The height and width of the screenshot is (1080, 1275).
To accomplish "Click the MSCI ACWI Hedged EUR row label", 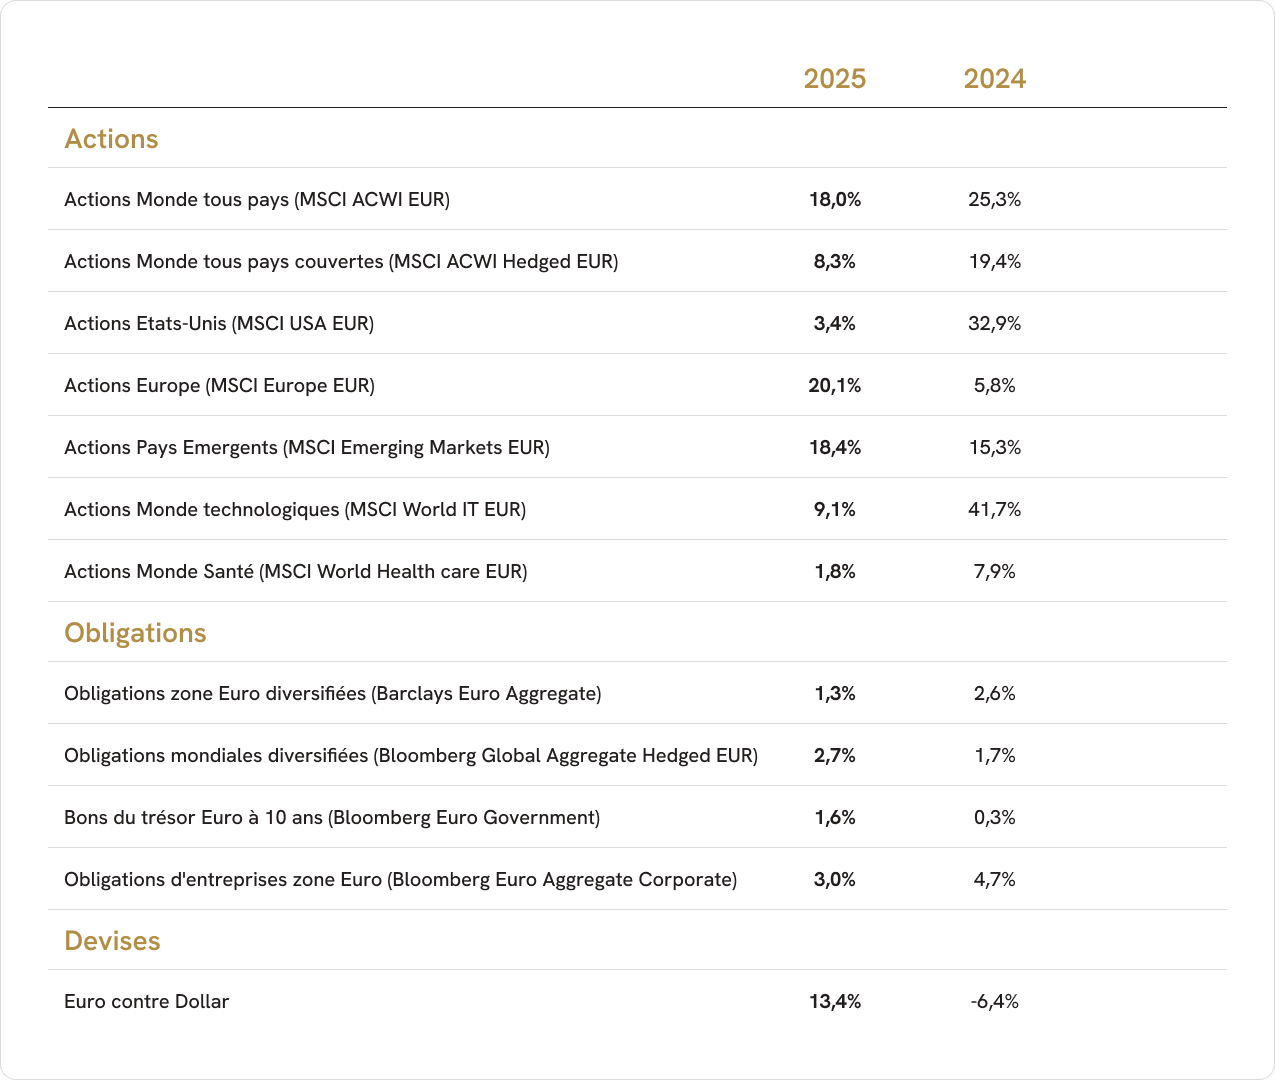I will (x=341, y=262).
